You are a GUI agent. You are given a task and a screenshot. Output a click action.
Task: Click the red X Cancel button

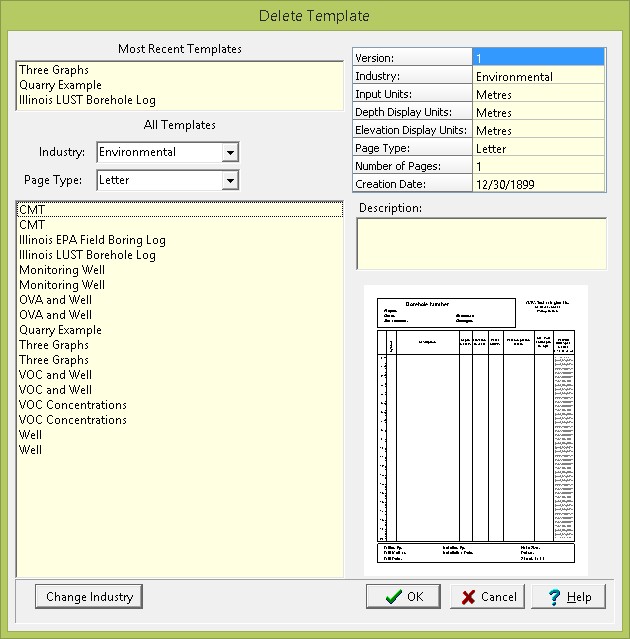487,597
